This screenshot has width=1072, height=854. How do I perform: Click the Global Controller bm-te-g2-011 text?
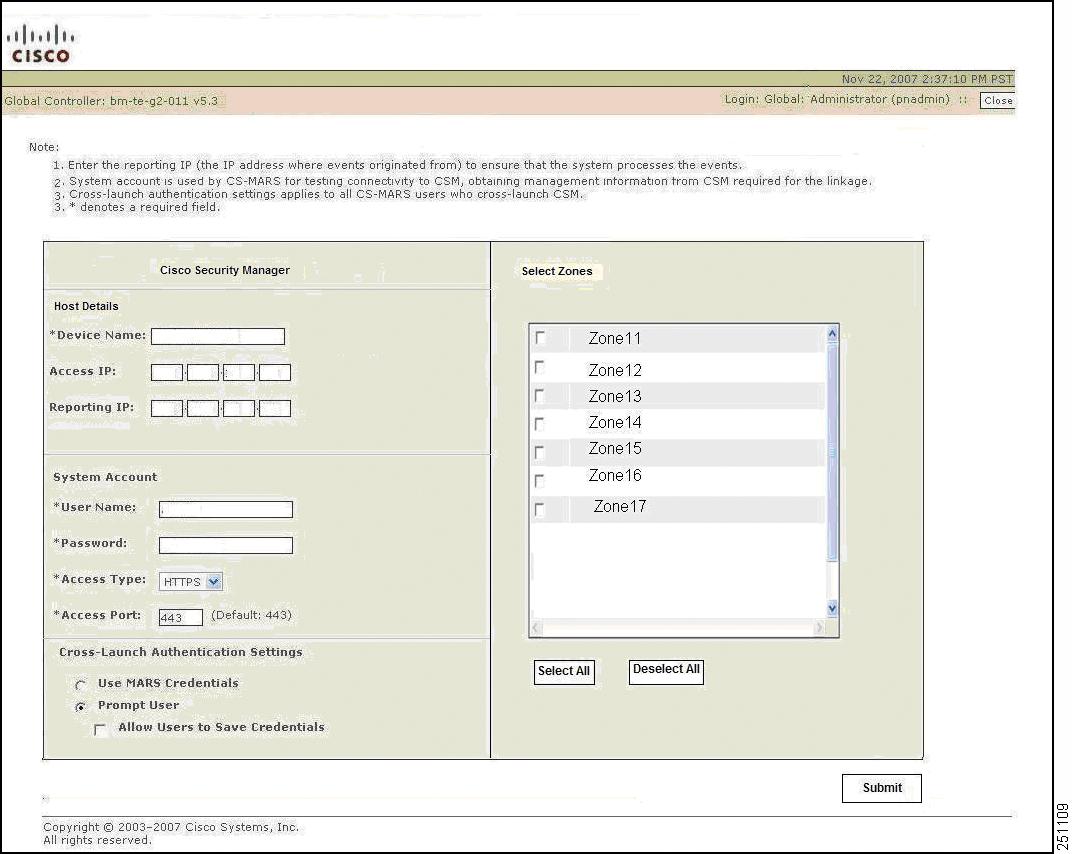(111, 101)
